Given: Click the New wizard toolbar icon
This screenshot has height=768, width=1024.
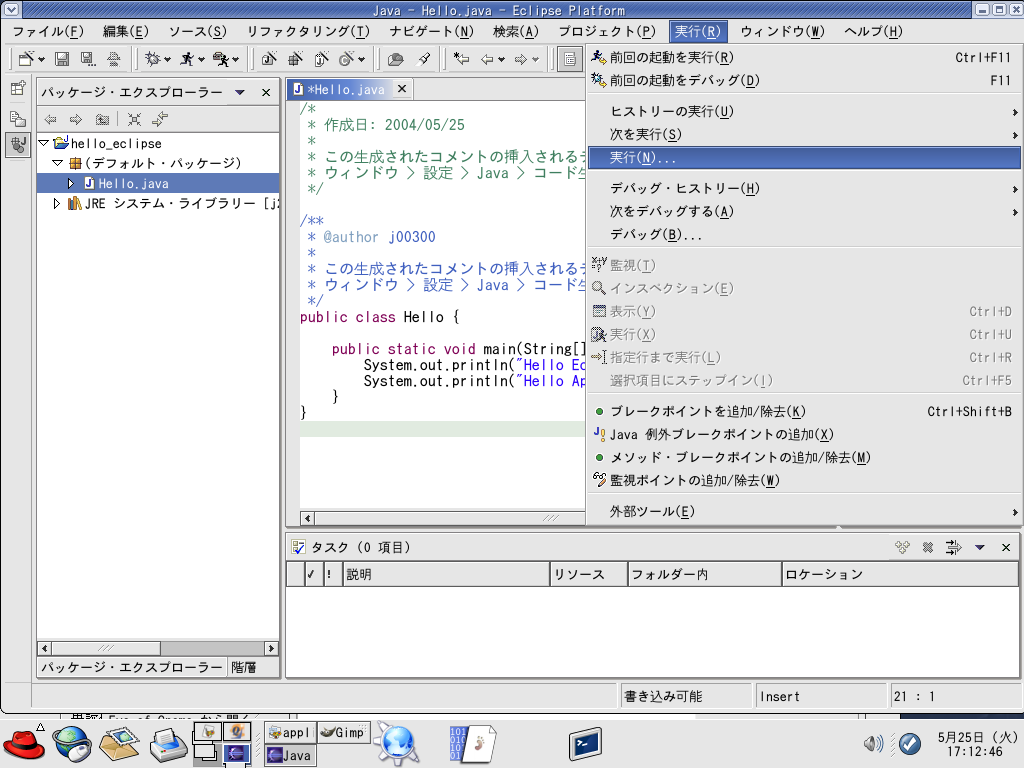Looking at the screenshot, I should pyautogui.click(x=26, y=59).
